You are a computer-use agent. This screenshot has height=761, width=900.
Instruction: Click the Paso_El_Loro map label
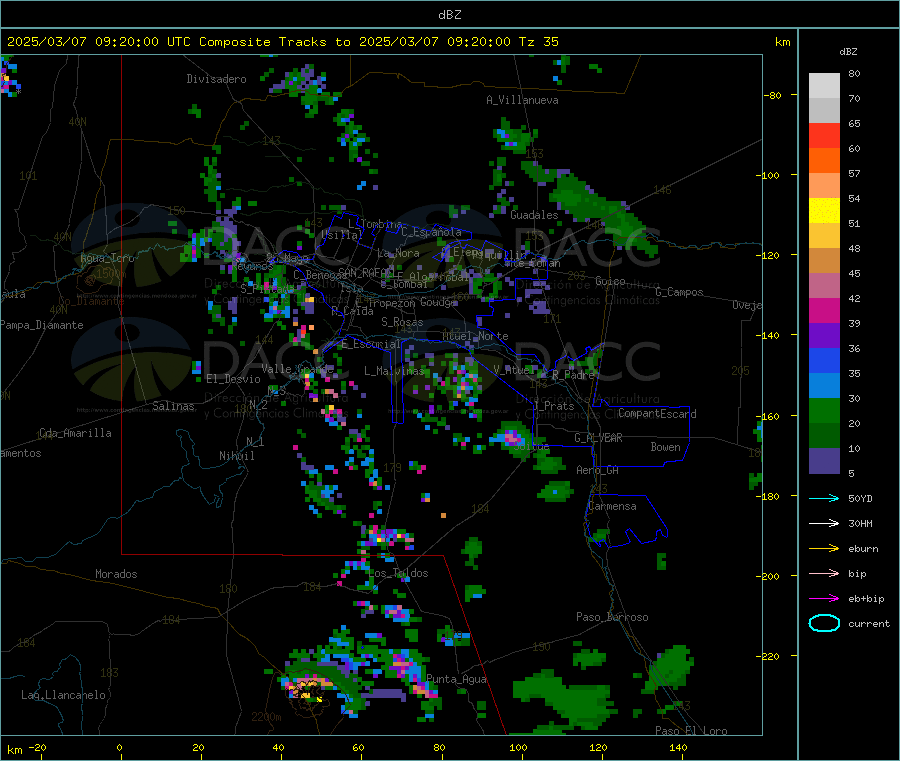(691, 731)
